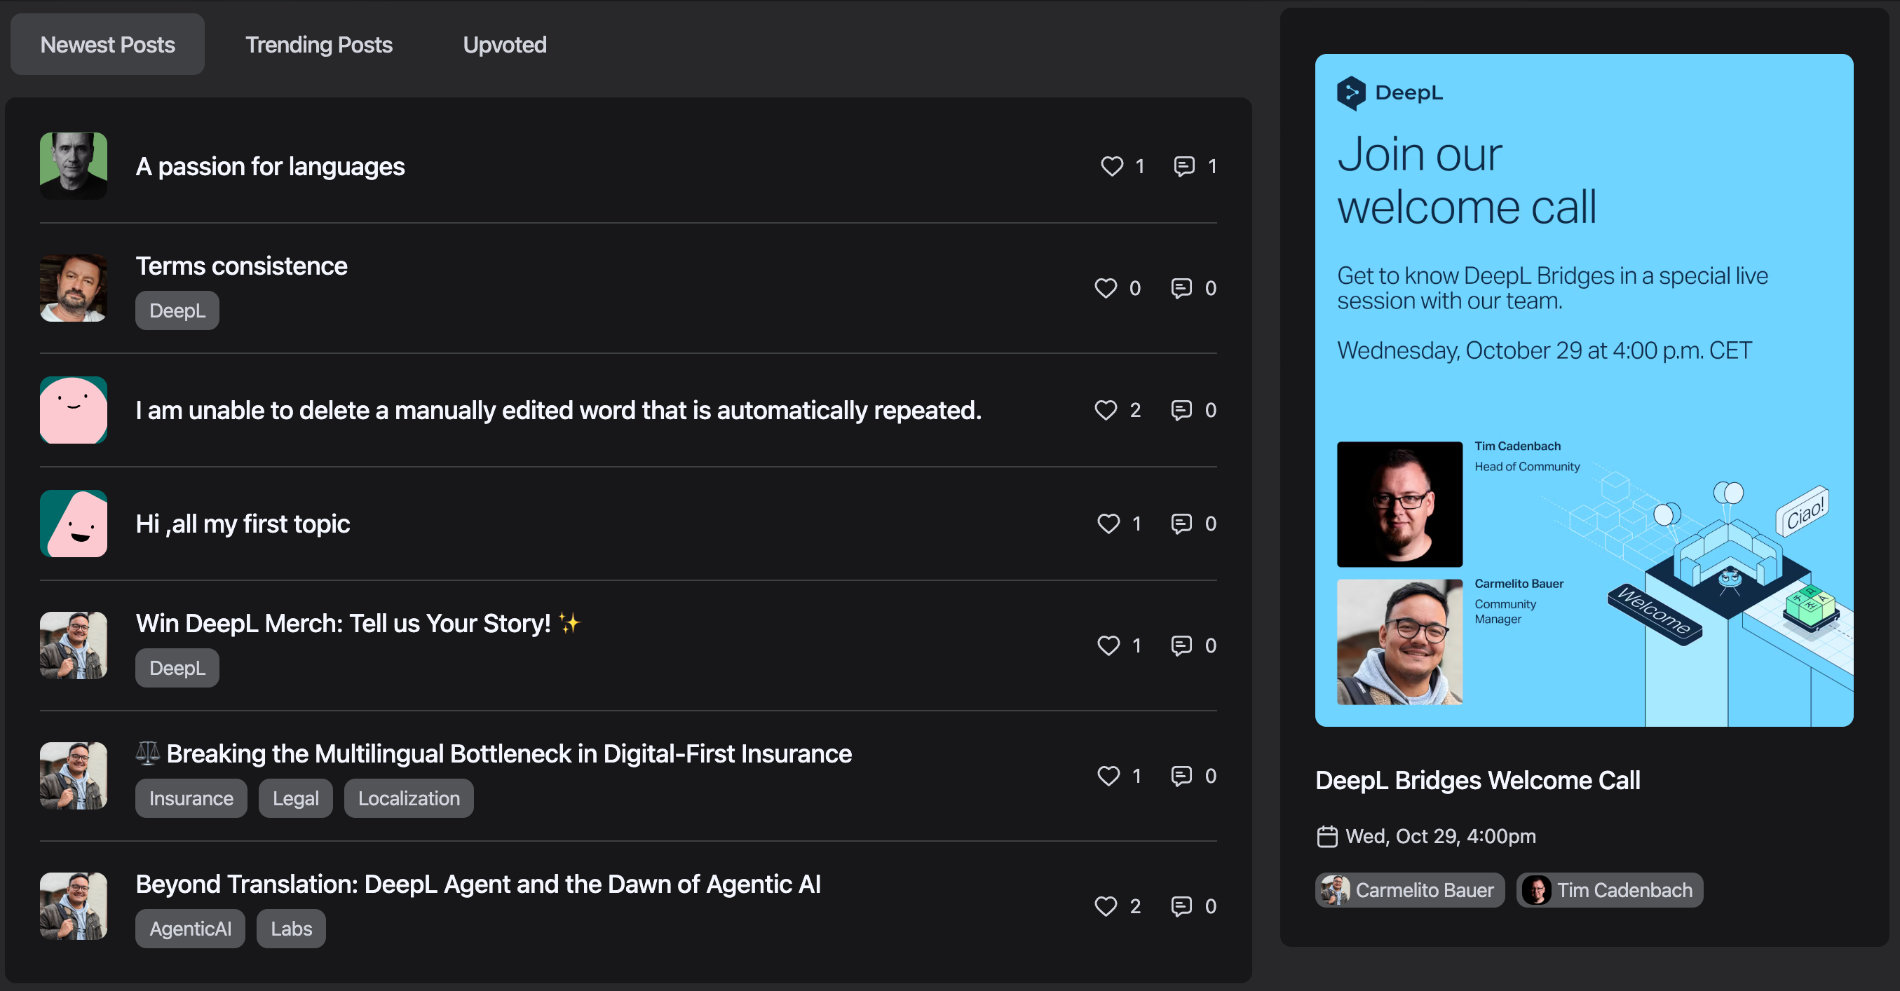Click the AgenticAI tag
The height and width of the screenshot is (991, 1900).
click(x=190, y=929)
